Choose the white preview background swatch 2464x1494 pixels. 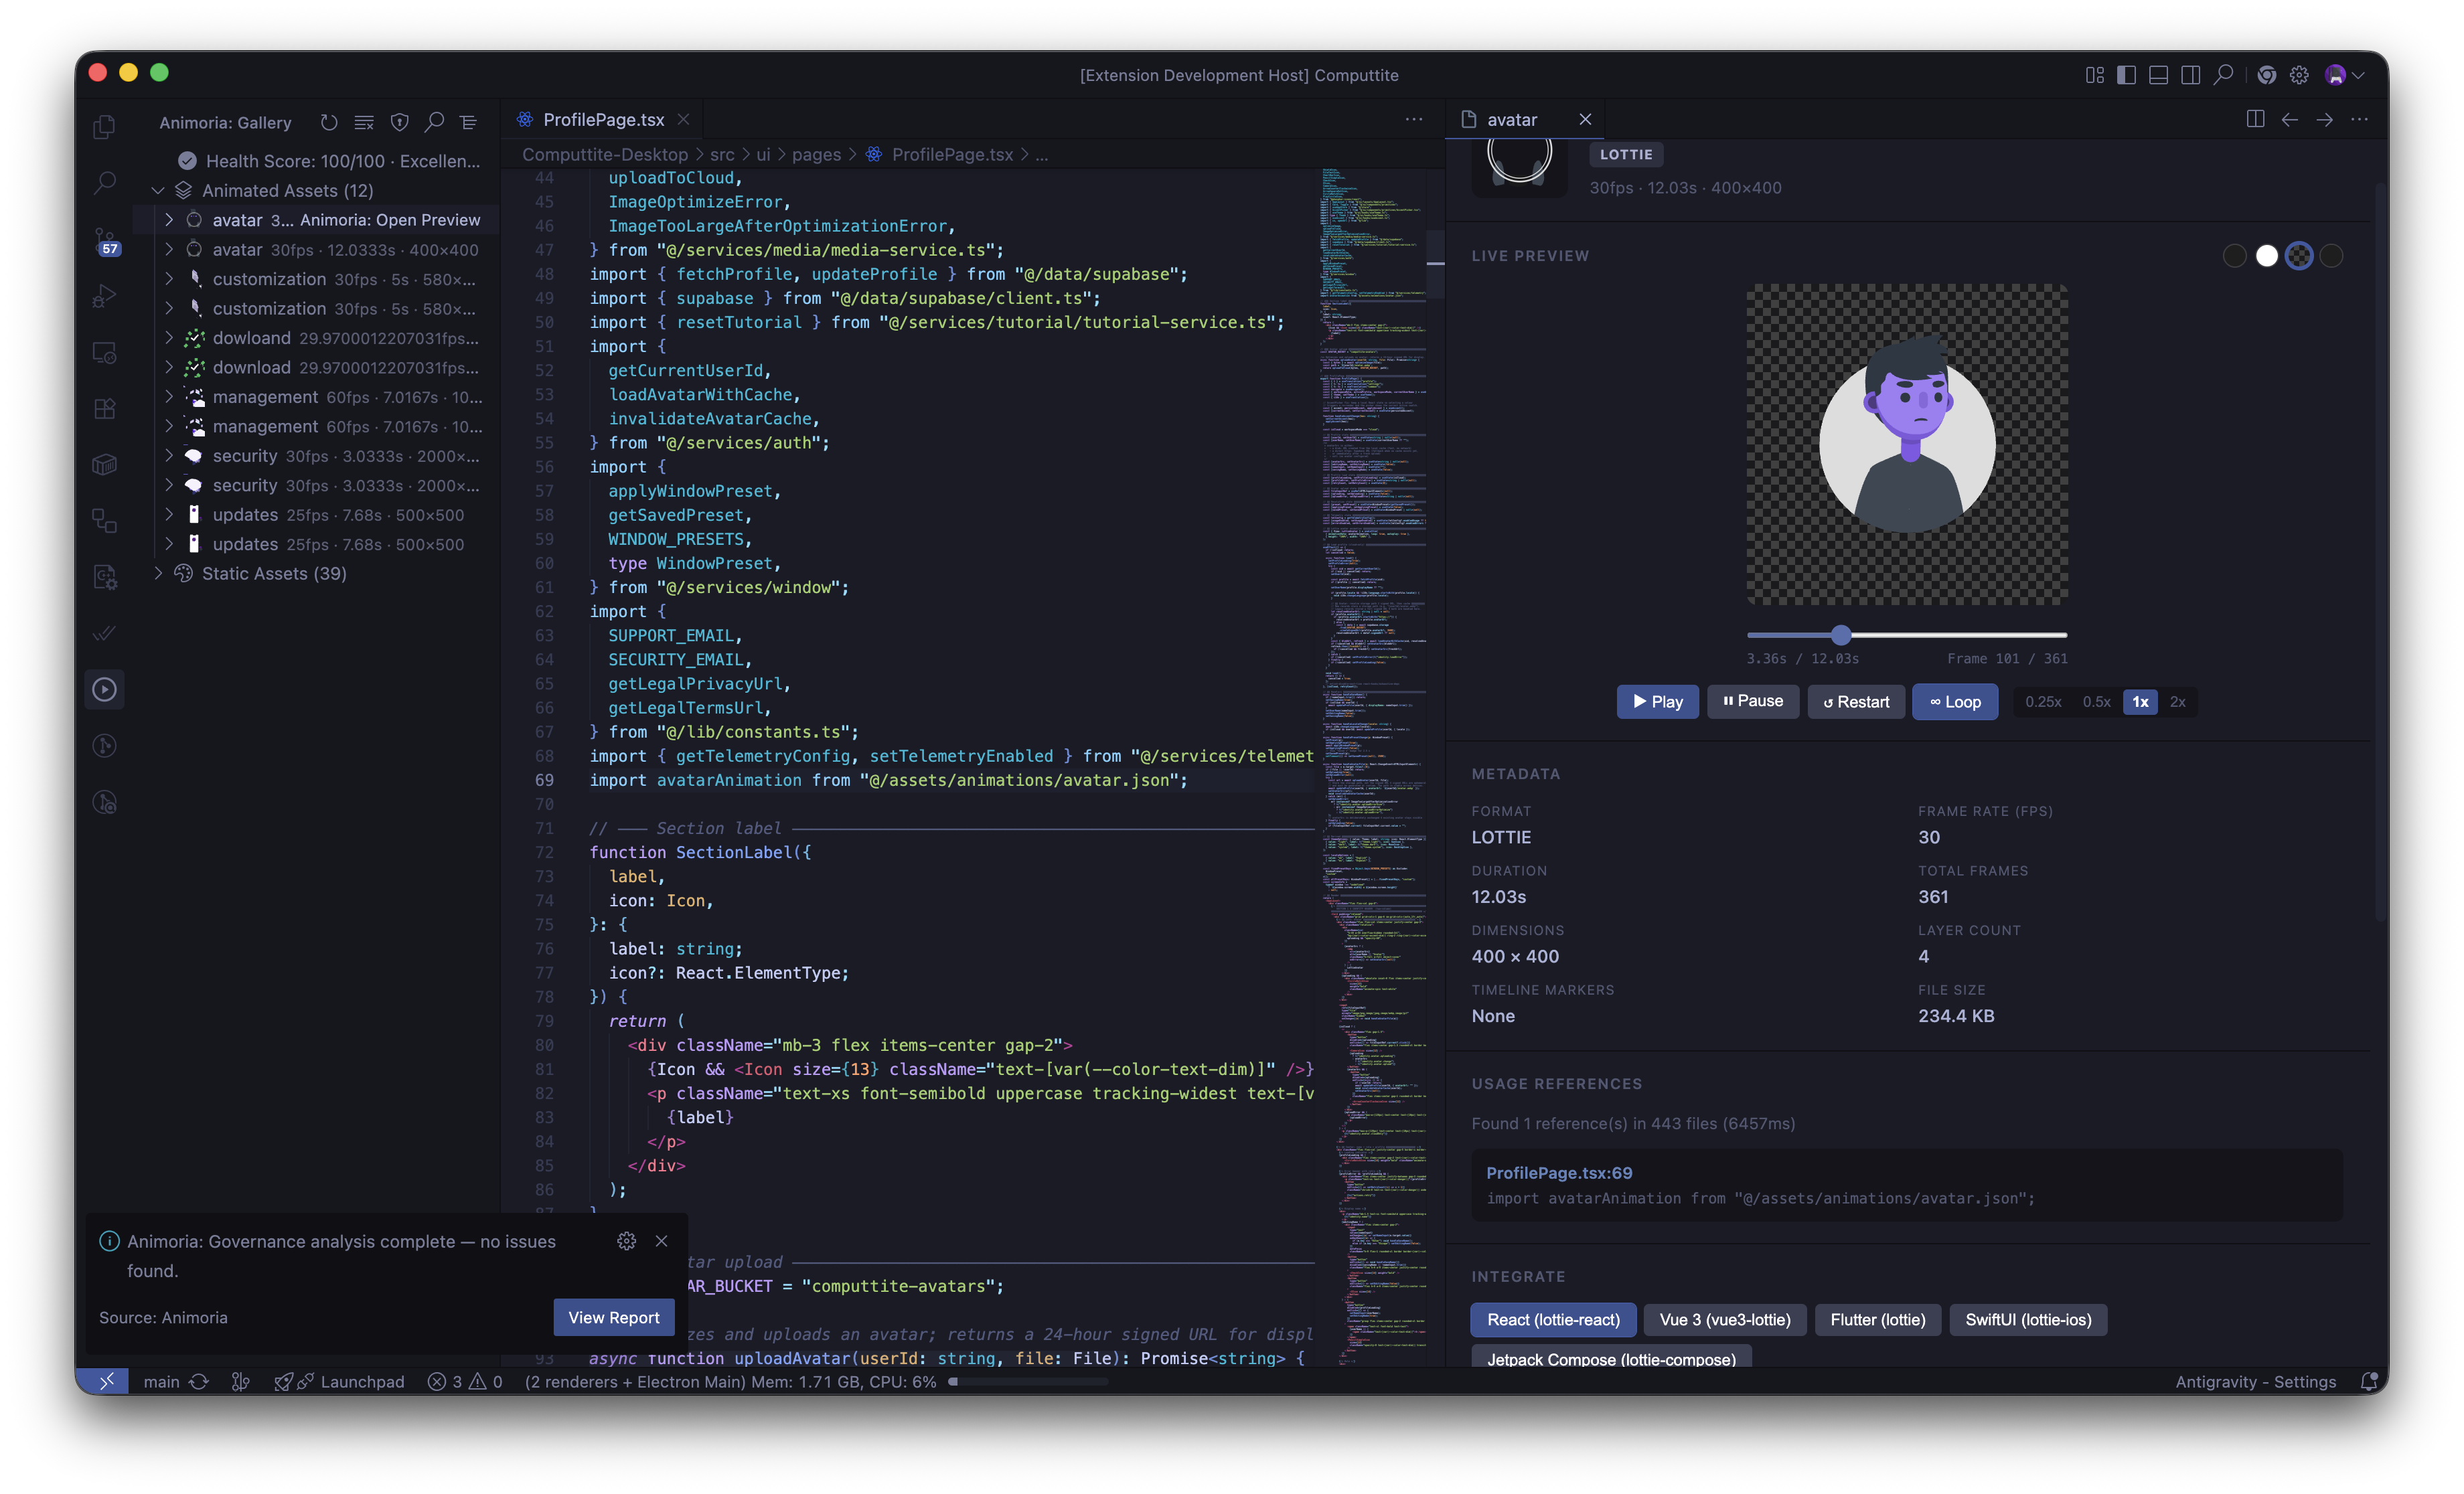coord(2266,256)
